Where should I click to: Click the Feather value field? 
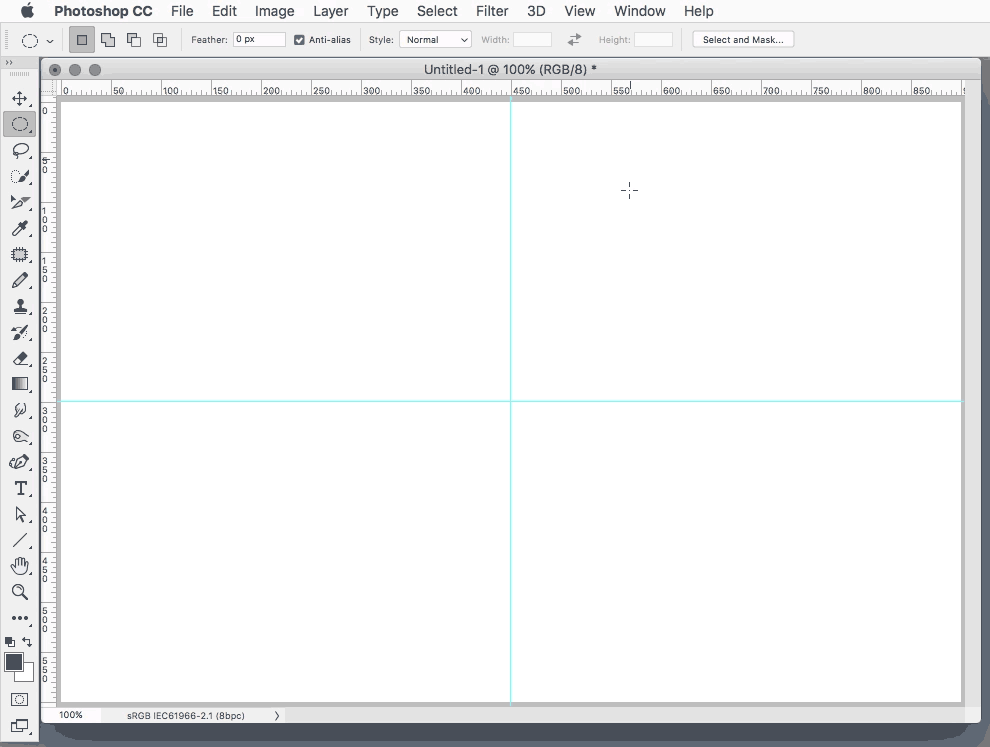point(259,39)
